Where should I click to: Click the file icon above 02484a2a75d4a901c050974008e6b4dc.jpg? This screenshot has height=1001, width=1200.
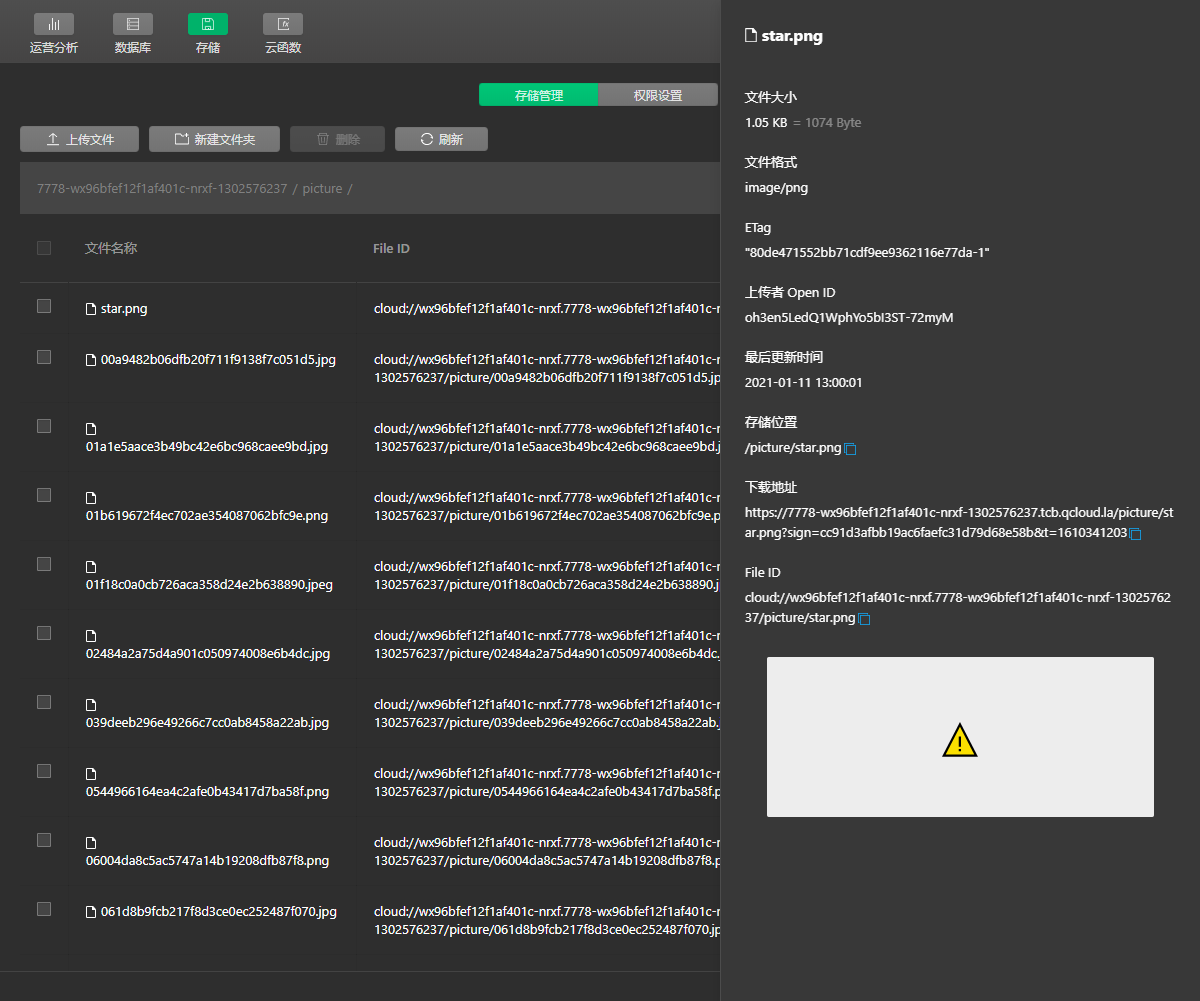pos(91,635)
